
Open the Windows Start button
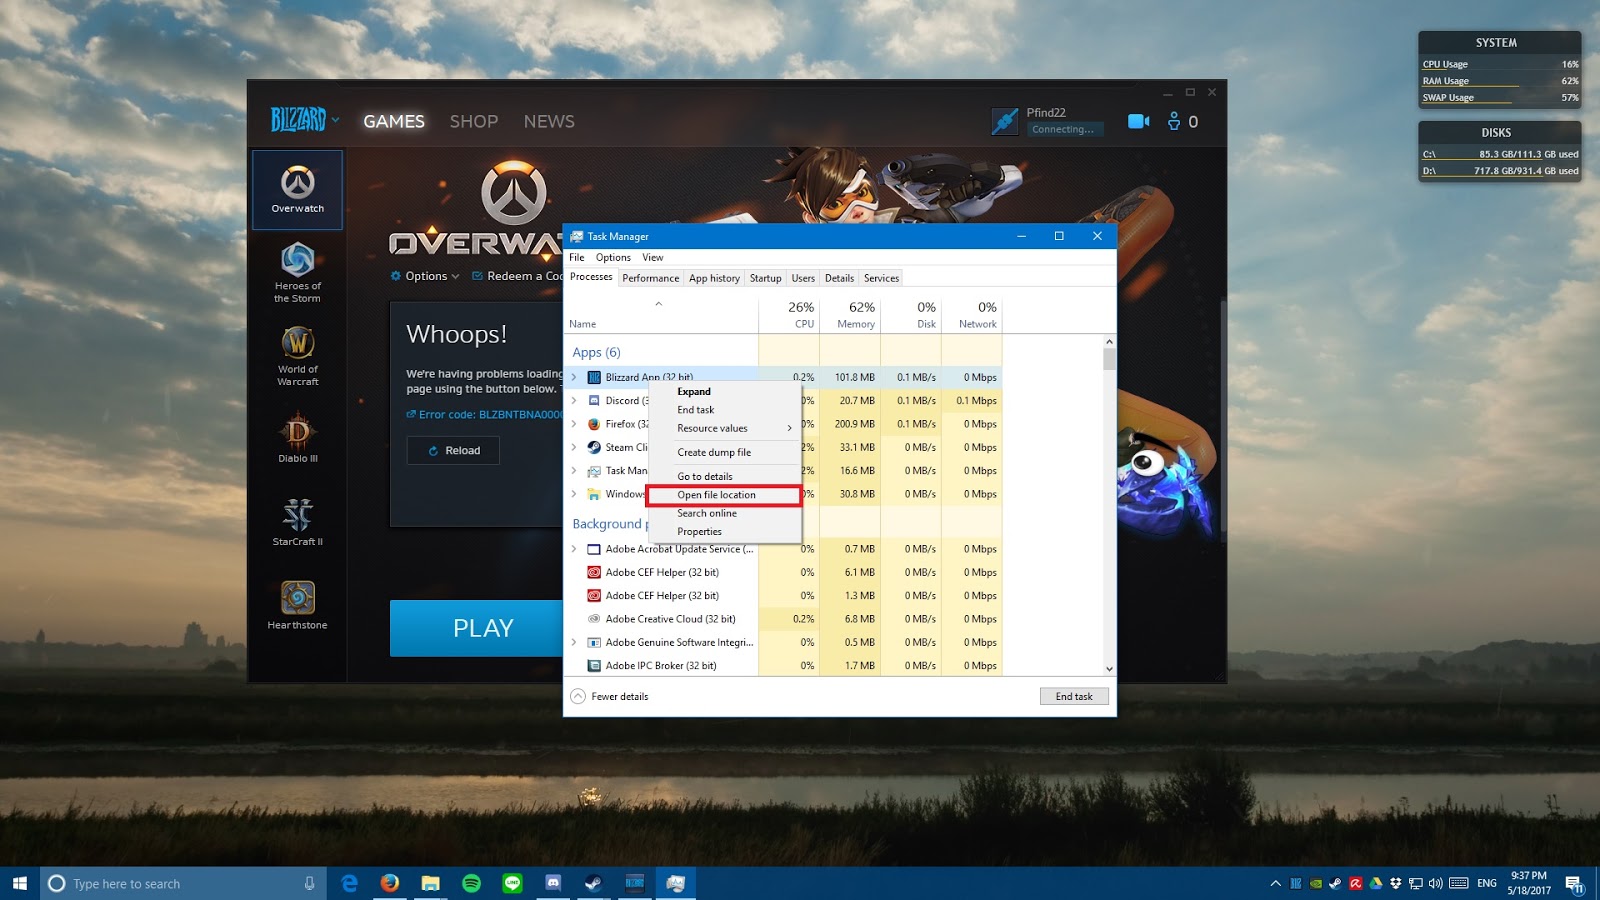point(20,883)
